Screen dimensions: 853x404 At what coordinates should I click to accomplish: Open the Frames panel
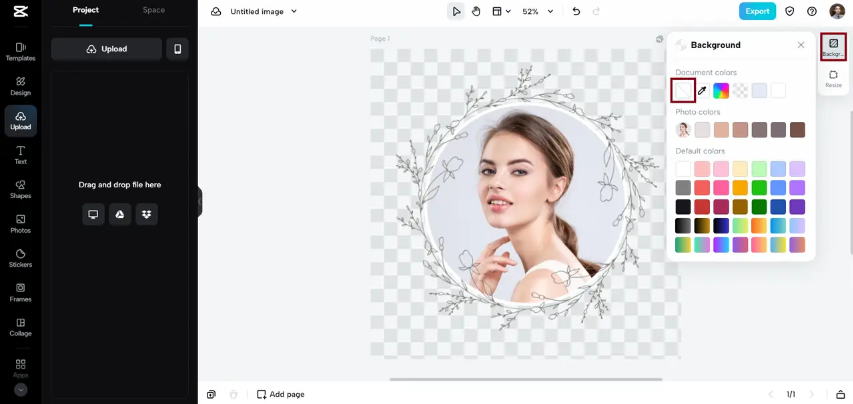(x=21, y=293)
